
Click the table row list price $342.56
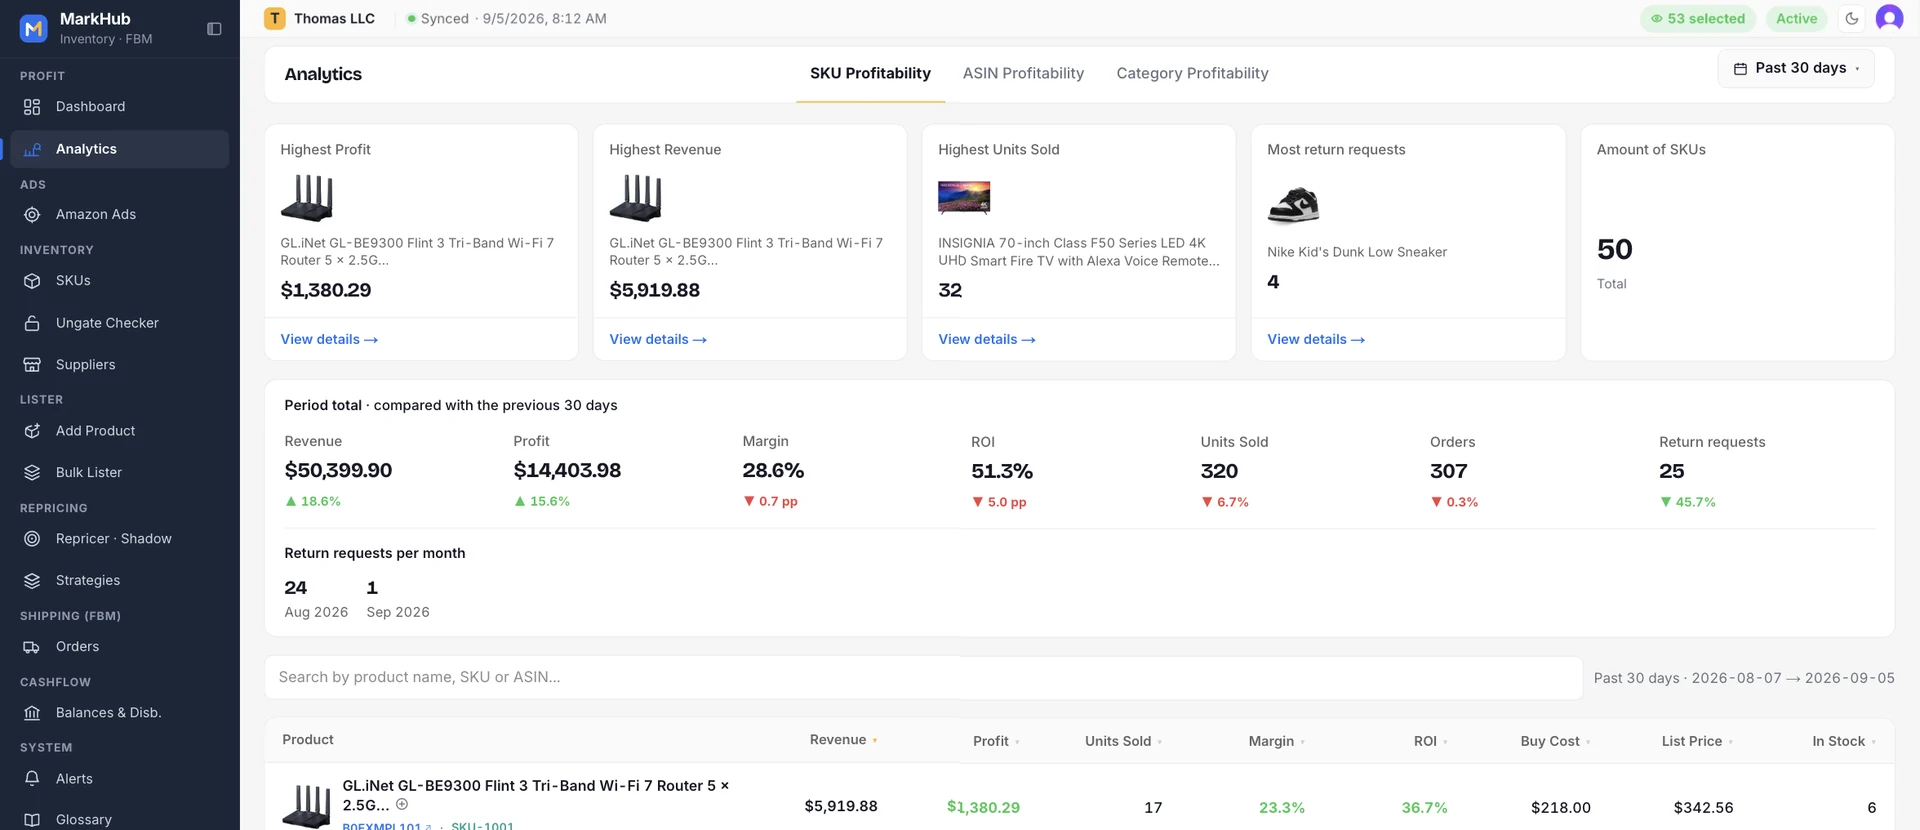[1703, 807]
